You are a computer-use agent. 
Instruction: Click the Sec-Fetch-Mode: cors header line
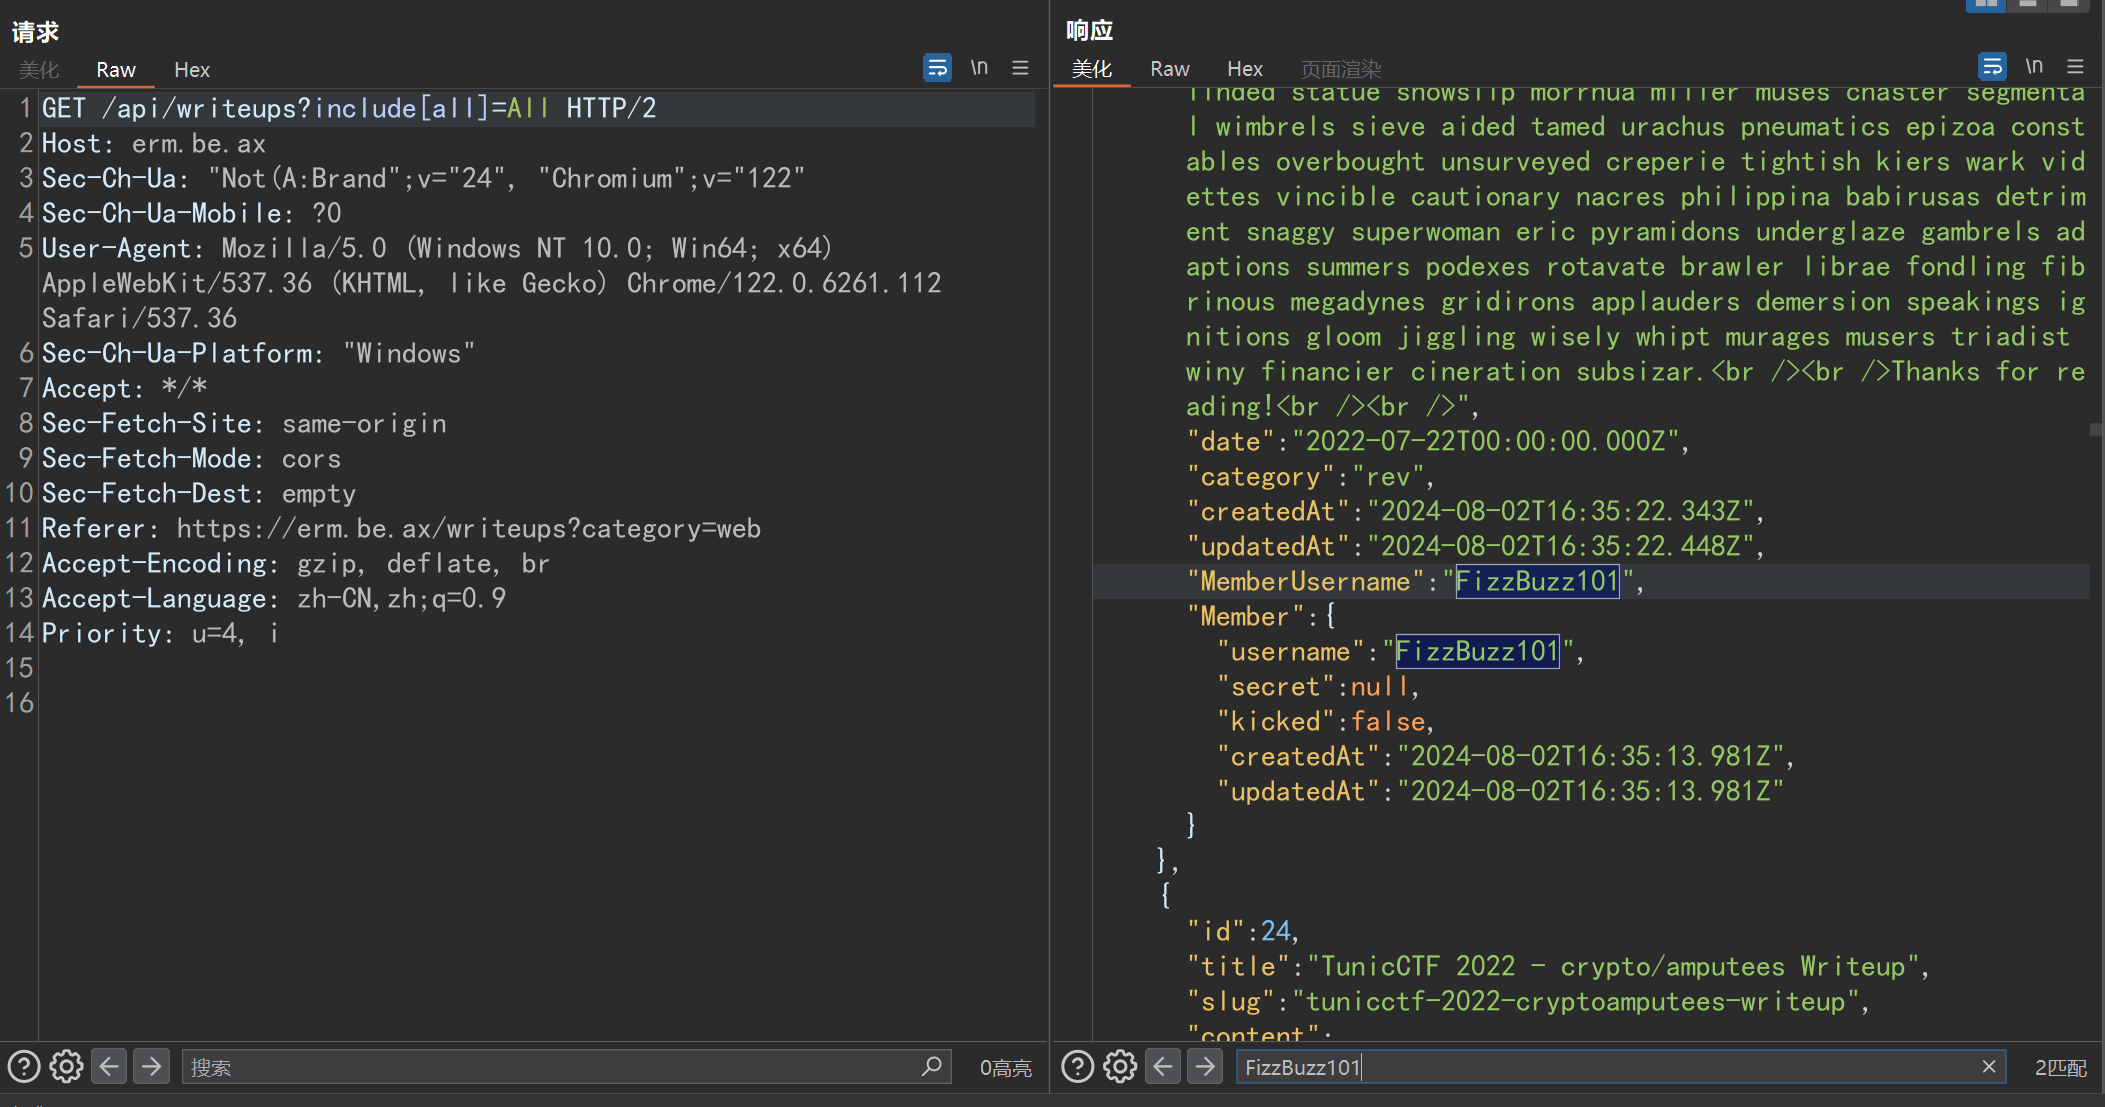coord(191,459)
